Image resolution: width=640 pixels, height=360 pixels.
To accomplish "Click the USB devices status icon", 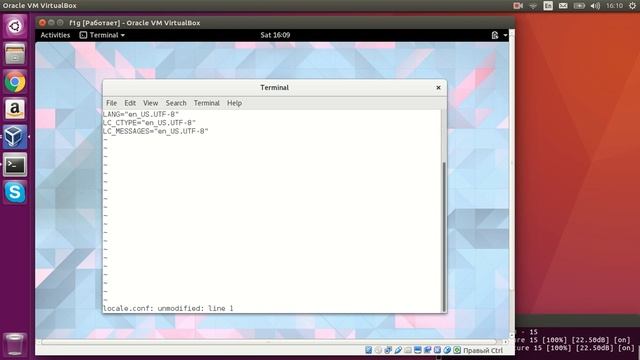I will (398, 350).
